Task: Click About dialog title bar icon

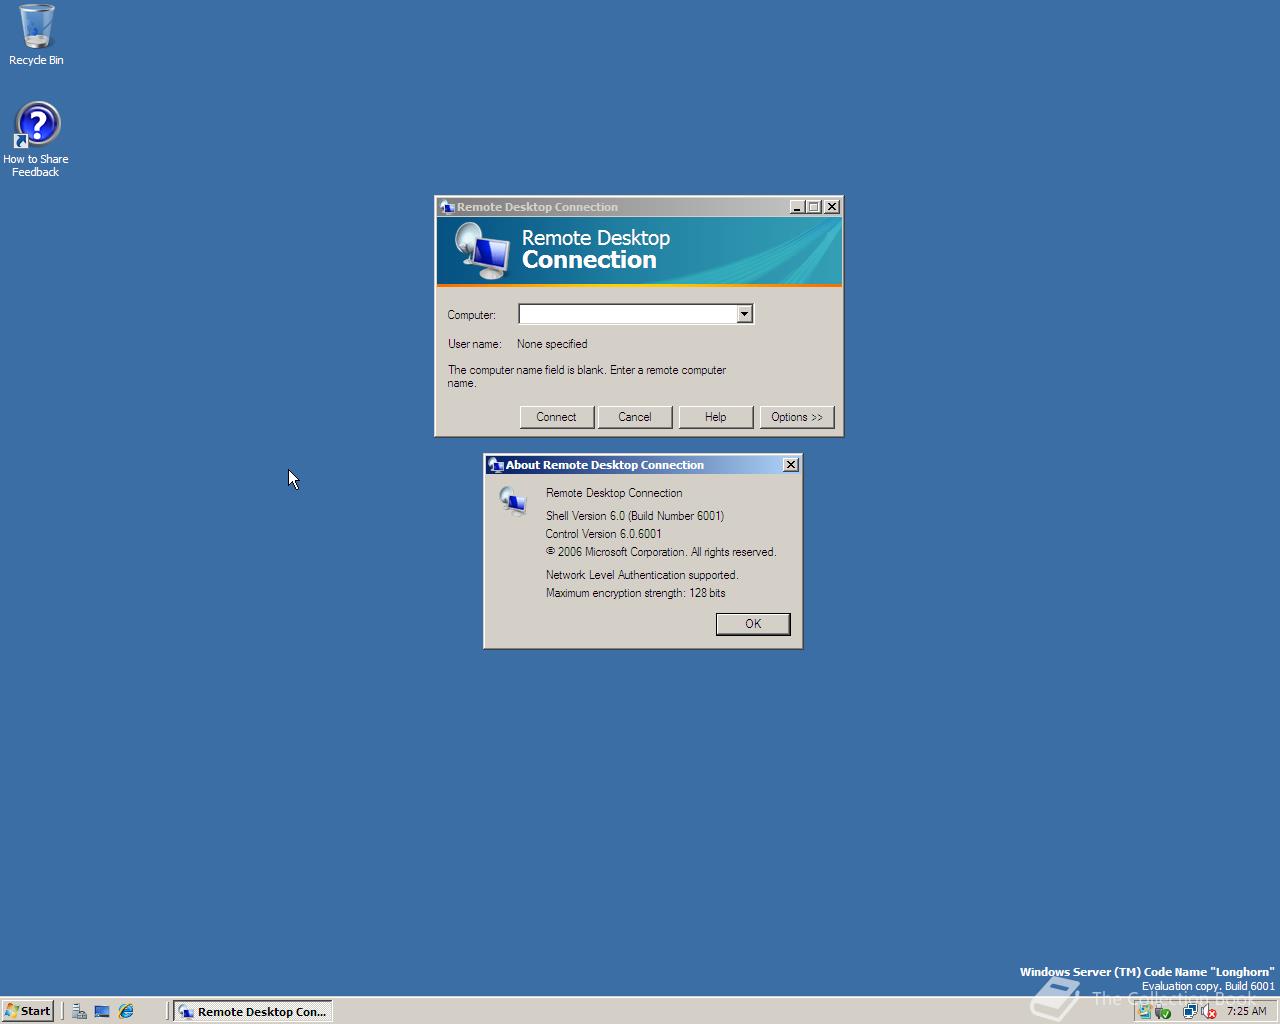Action: pyautogui.click(x=495, y=465)
